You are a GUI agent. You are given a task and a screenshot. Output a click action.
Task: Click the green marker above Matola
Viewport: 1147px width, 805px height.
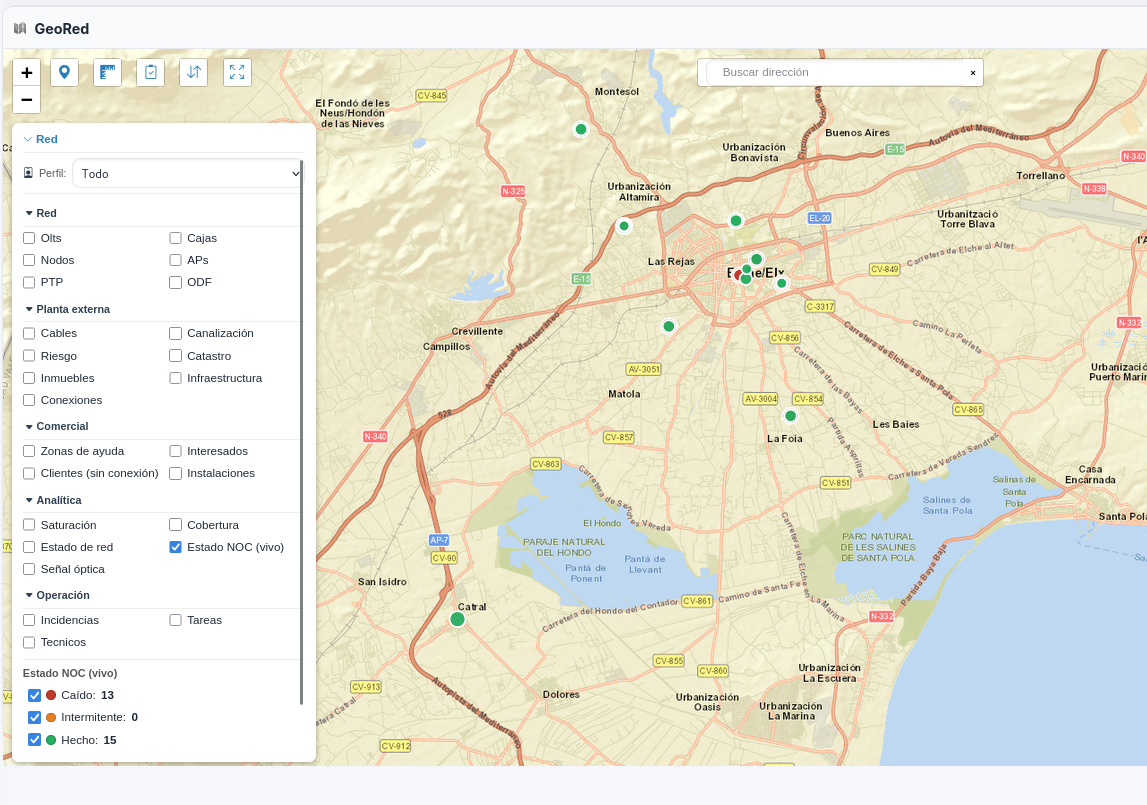click(x=669, y=326)
